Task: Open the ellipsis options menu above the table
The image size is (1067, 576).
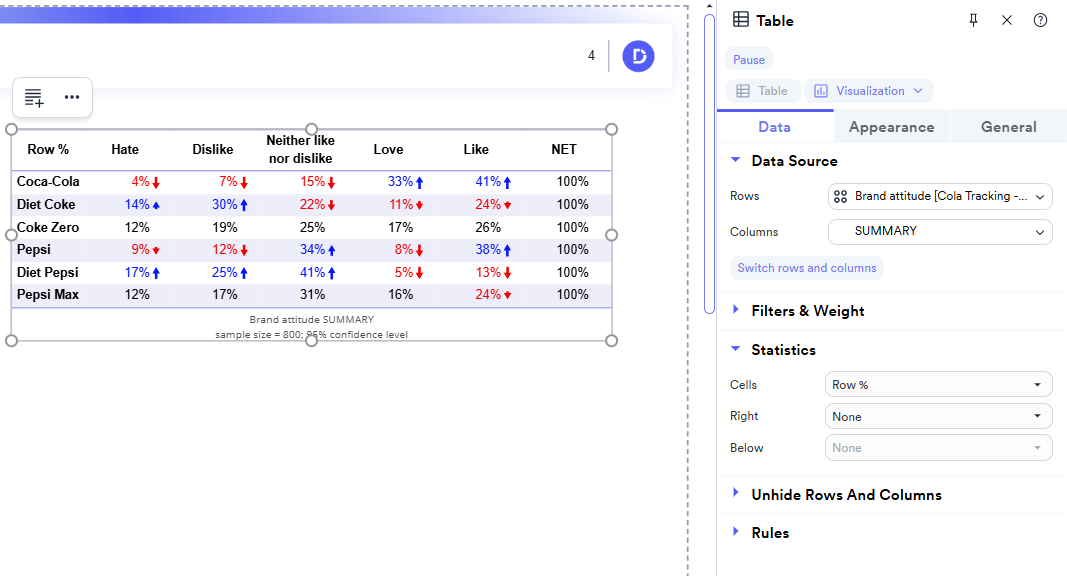Action: tap(71, 97)
